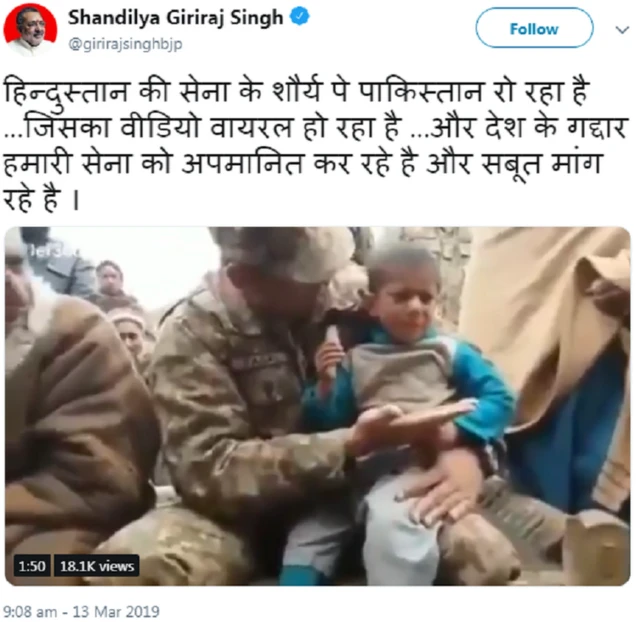The image size is (640, 622).
Task: Play the embedded tweet video
Action: [x=317, y=406]
